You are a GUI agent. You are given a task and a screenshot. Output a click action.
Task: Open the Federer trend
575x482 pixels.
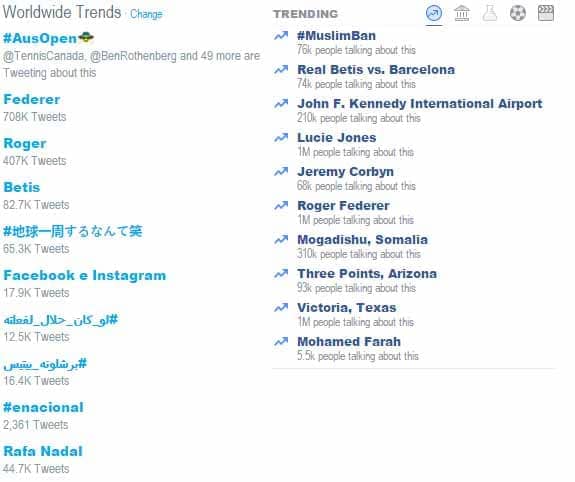point(32,99)
